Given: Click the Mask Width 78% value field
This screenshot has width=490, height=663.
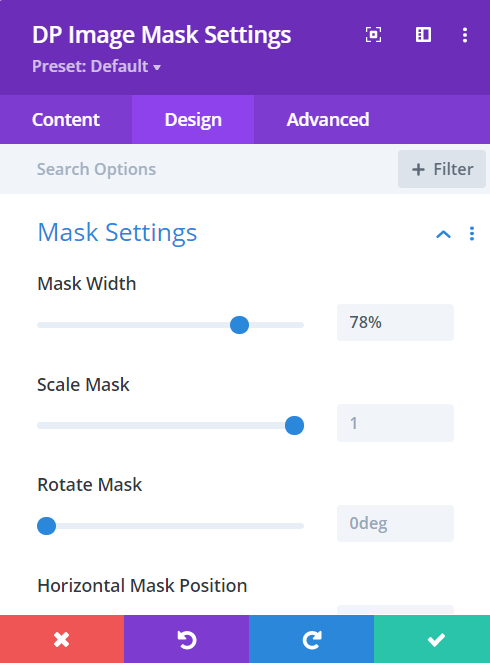Looking at the screenshot, I should pyautogui.click(x=395, y=323).
